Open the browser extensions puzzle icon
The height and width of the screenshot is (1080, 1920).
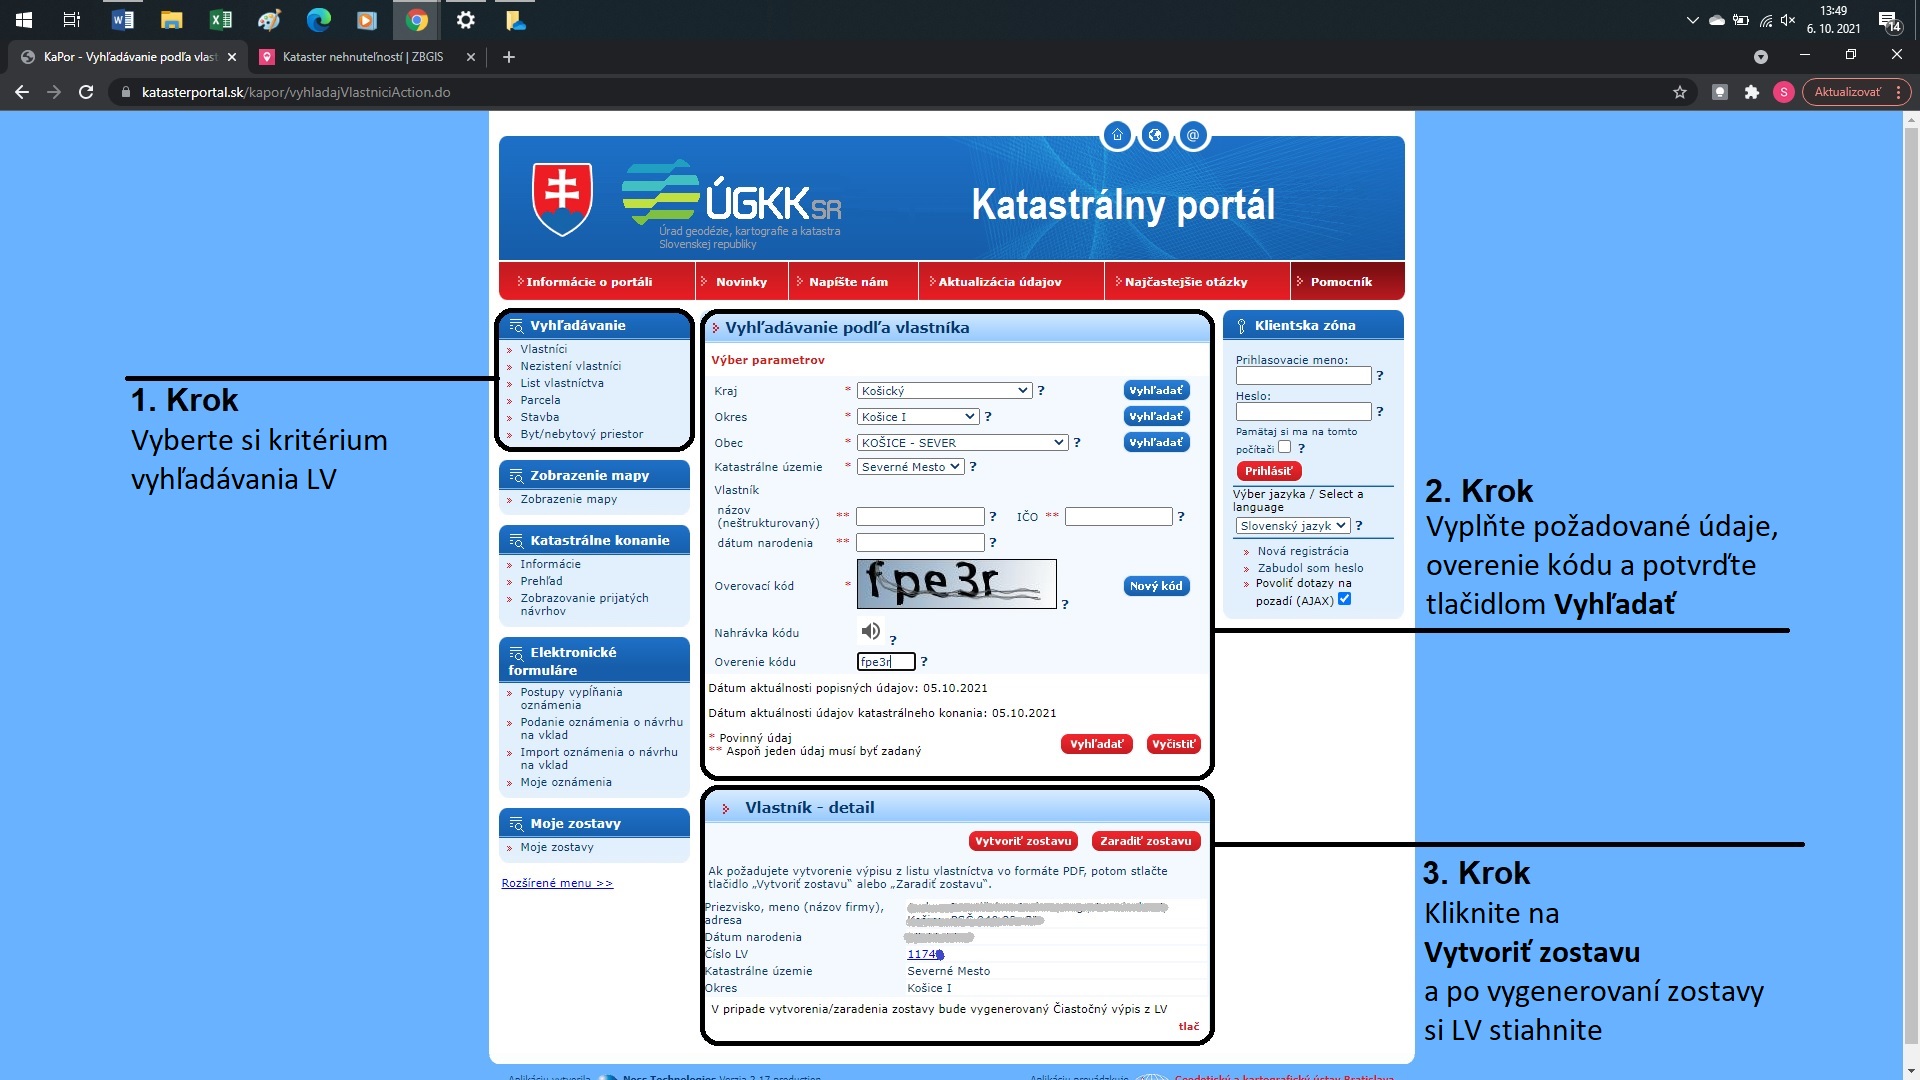point(1752,92)
